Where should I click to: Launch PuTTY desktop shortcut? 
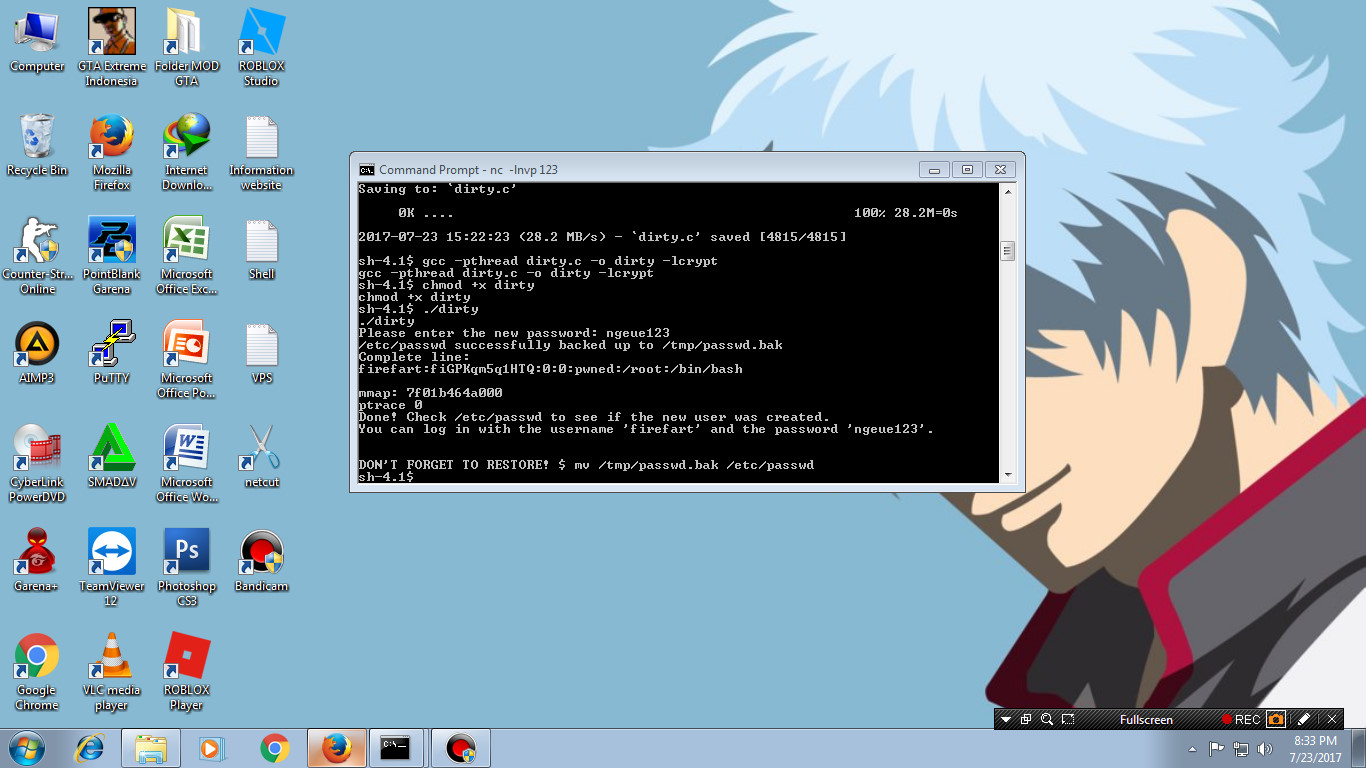pyautogui.click(x=111, y=353)
